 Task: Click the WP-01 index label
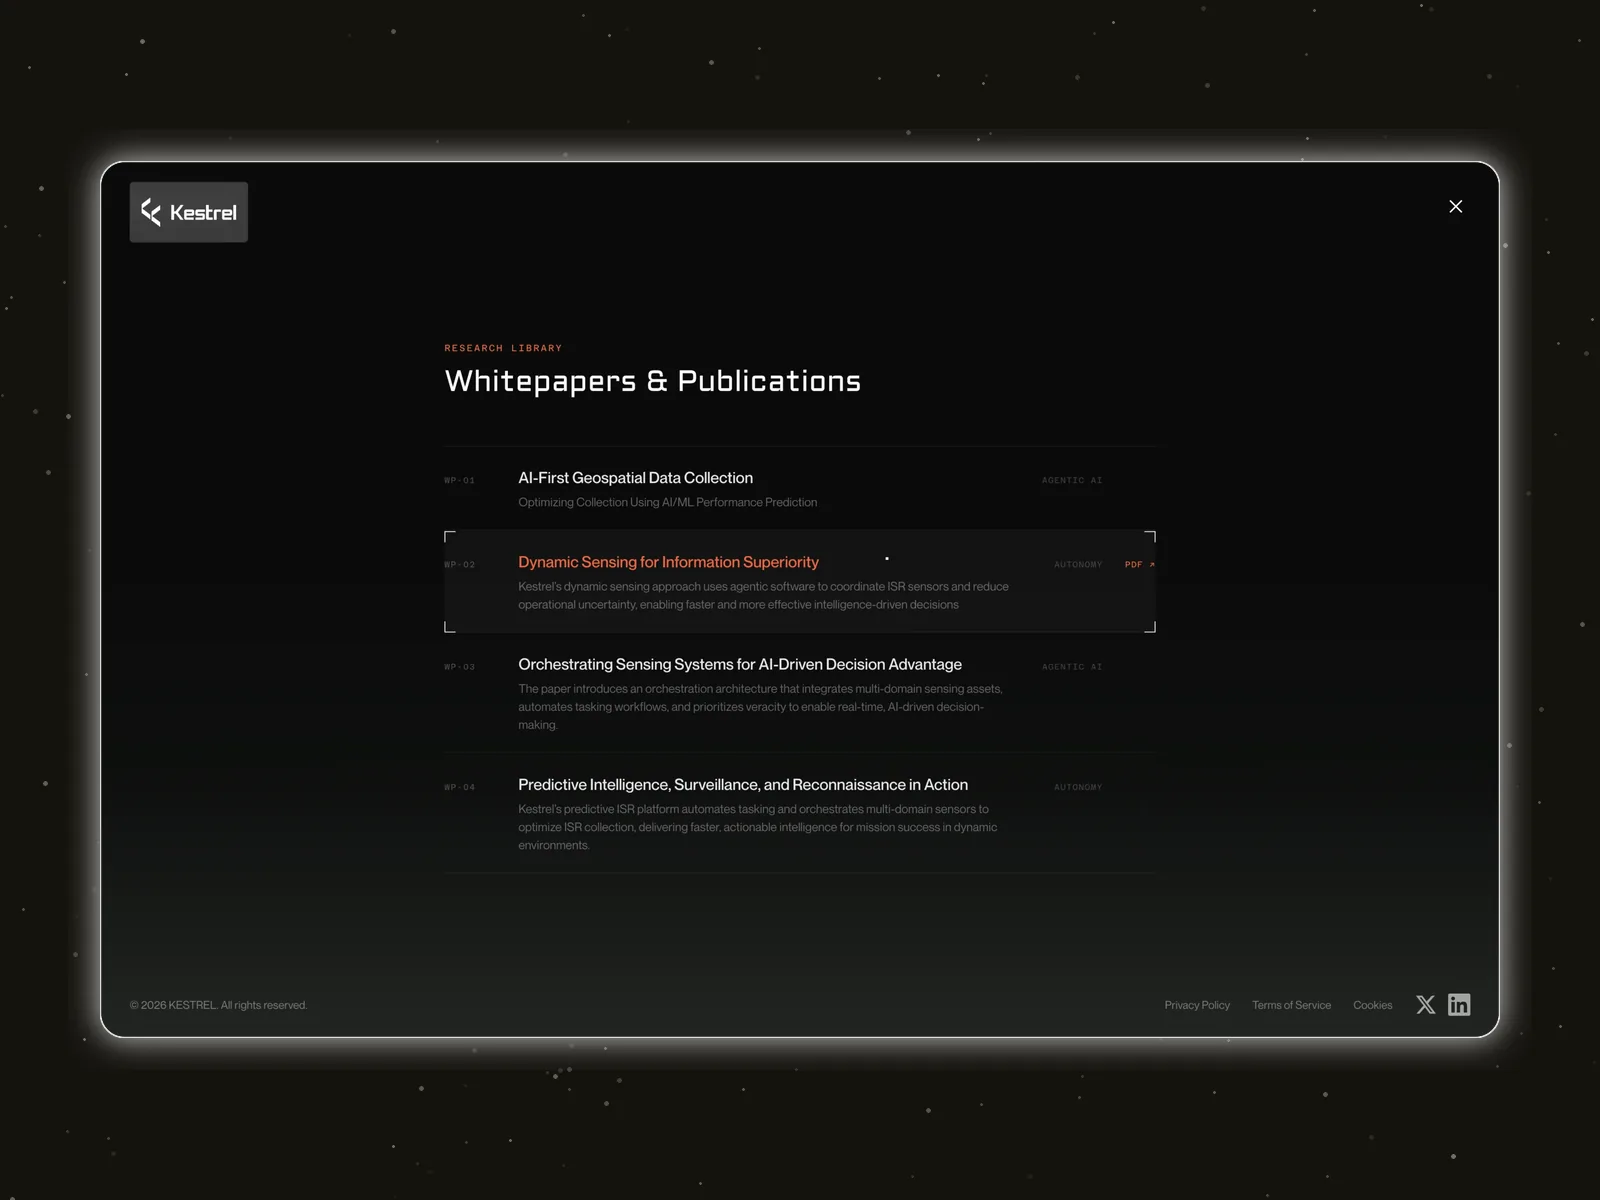pyautogui.click(x=460, y=481)
